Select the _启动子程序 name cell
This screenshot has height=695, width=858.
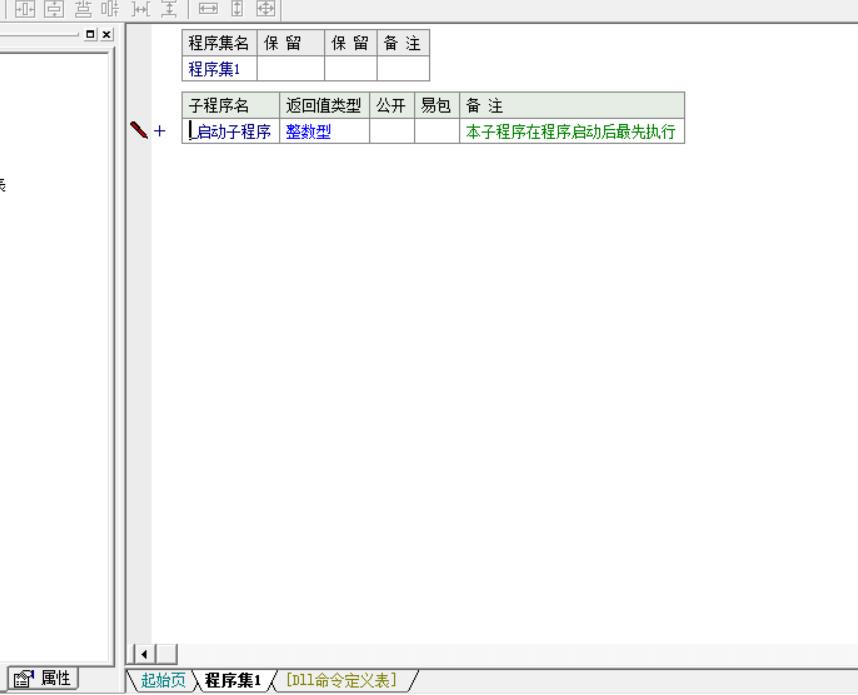230,131
